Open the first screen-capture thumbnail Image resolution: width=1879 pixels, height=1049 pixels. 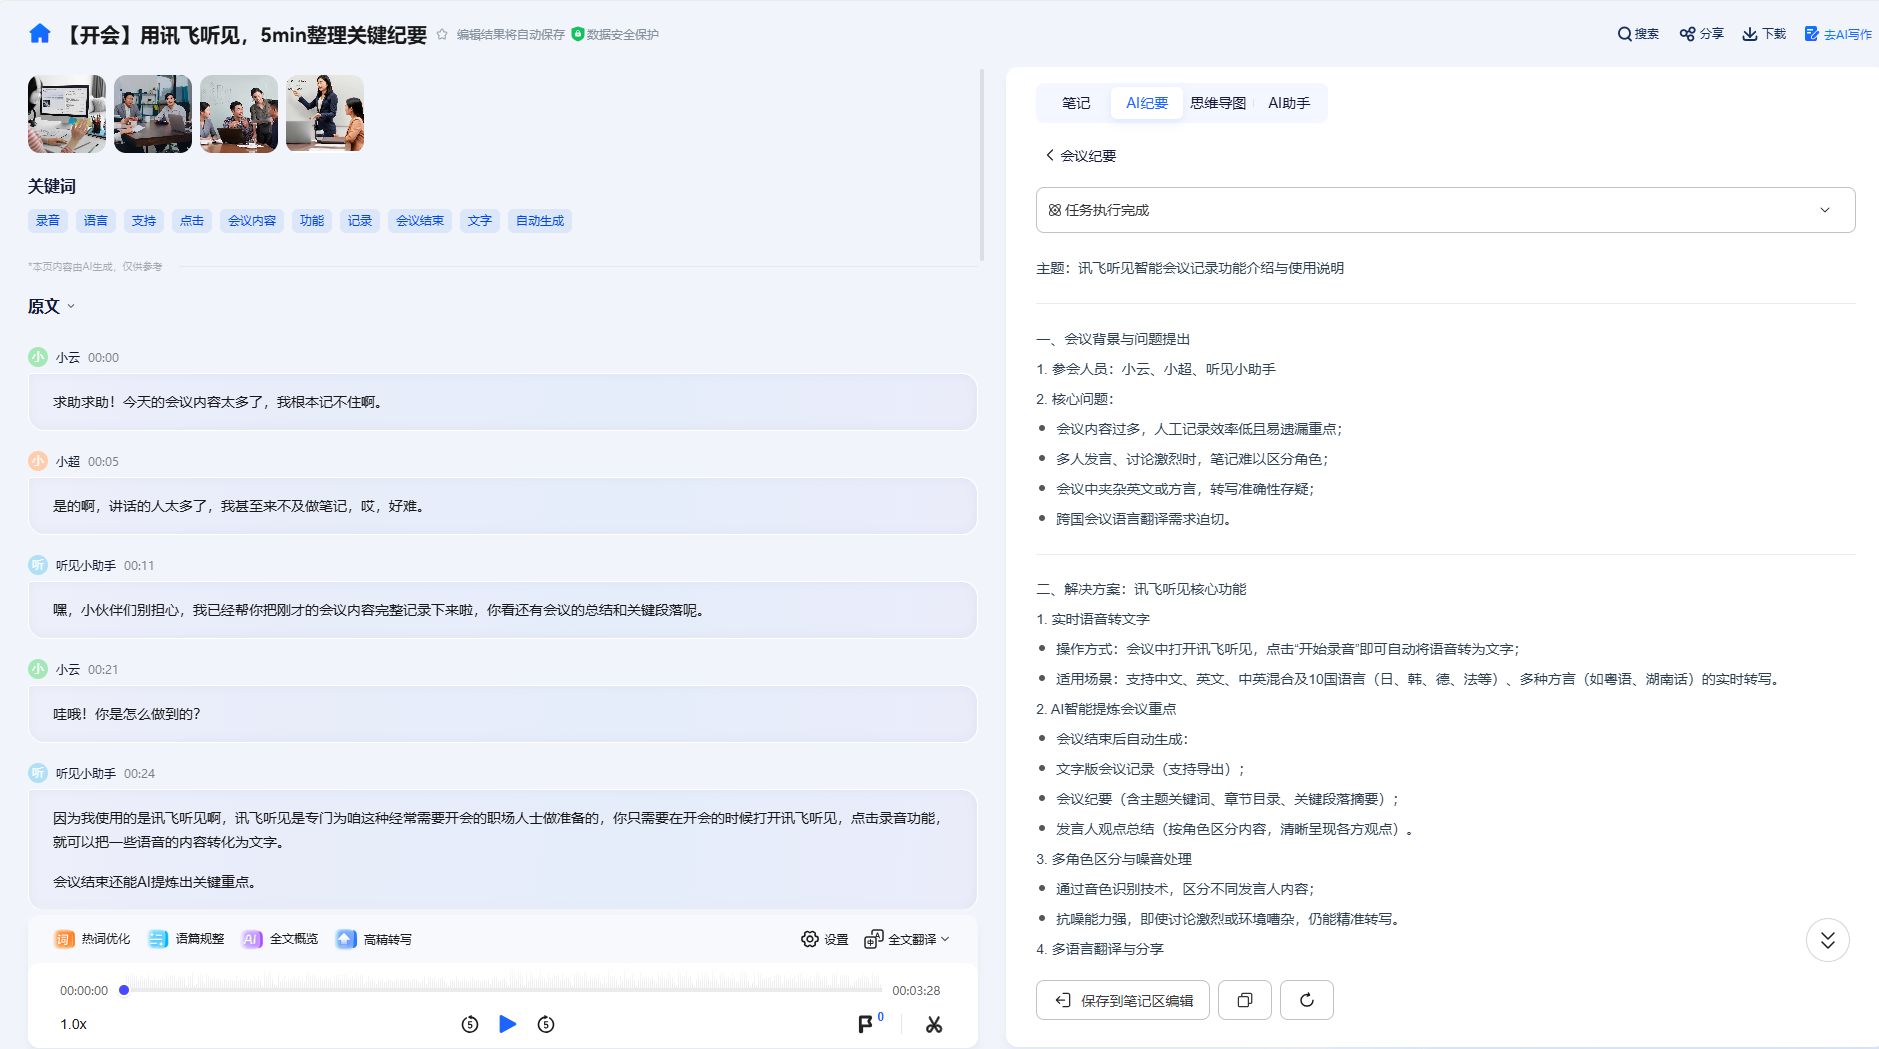click(67, 114)
